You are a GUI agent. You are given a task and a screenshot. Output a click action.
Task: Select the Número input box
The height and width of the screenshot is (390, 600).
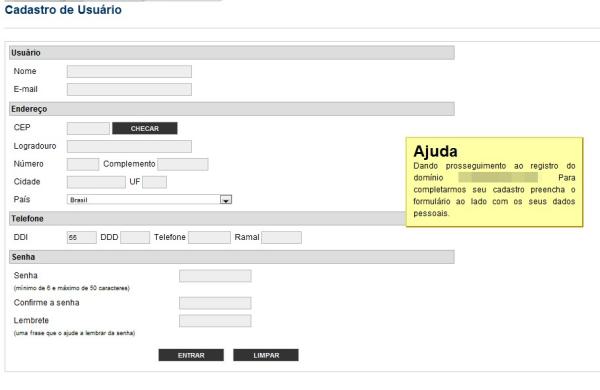coord(83,164)
